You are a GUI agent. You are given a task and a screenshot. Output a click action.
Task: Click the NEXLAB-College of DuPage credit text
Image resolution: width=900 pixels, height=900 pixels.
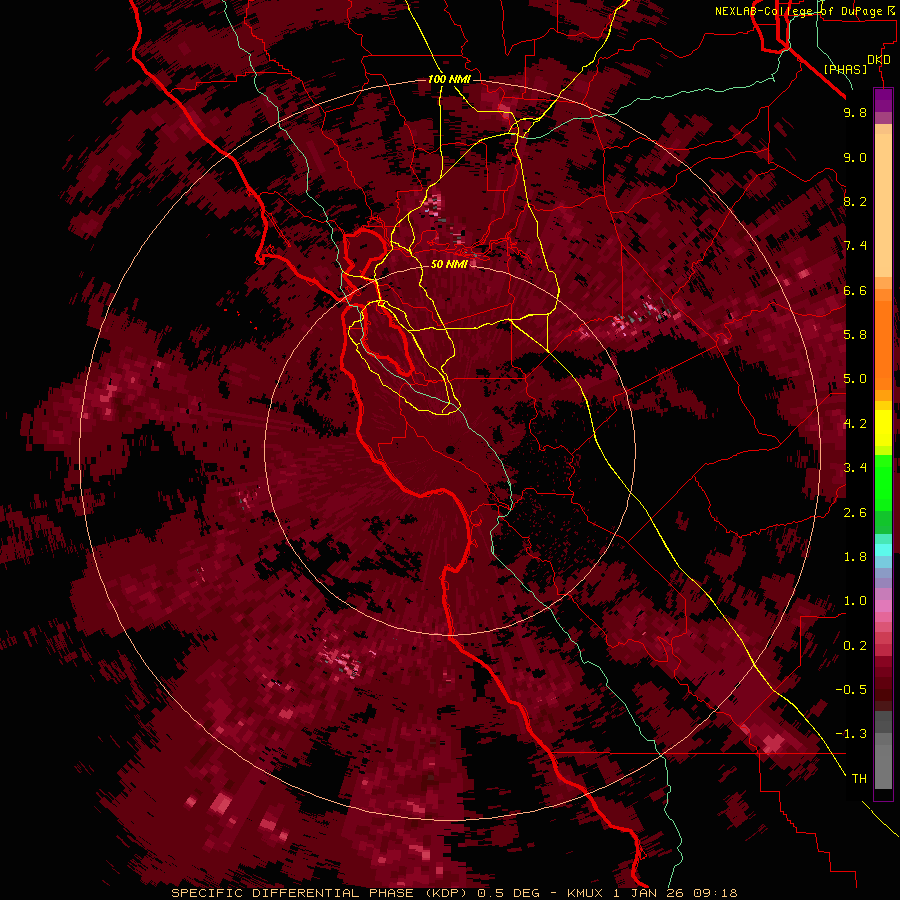pyautogui.click(x=807, y=11)
